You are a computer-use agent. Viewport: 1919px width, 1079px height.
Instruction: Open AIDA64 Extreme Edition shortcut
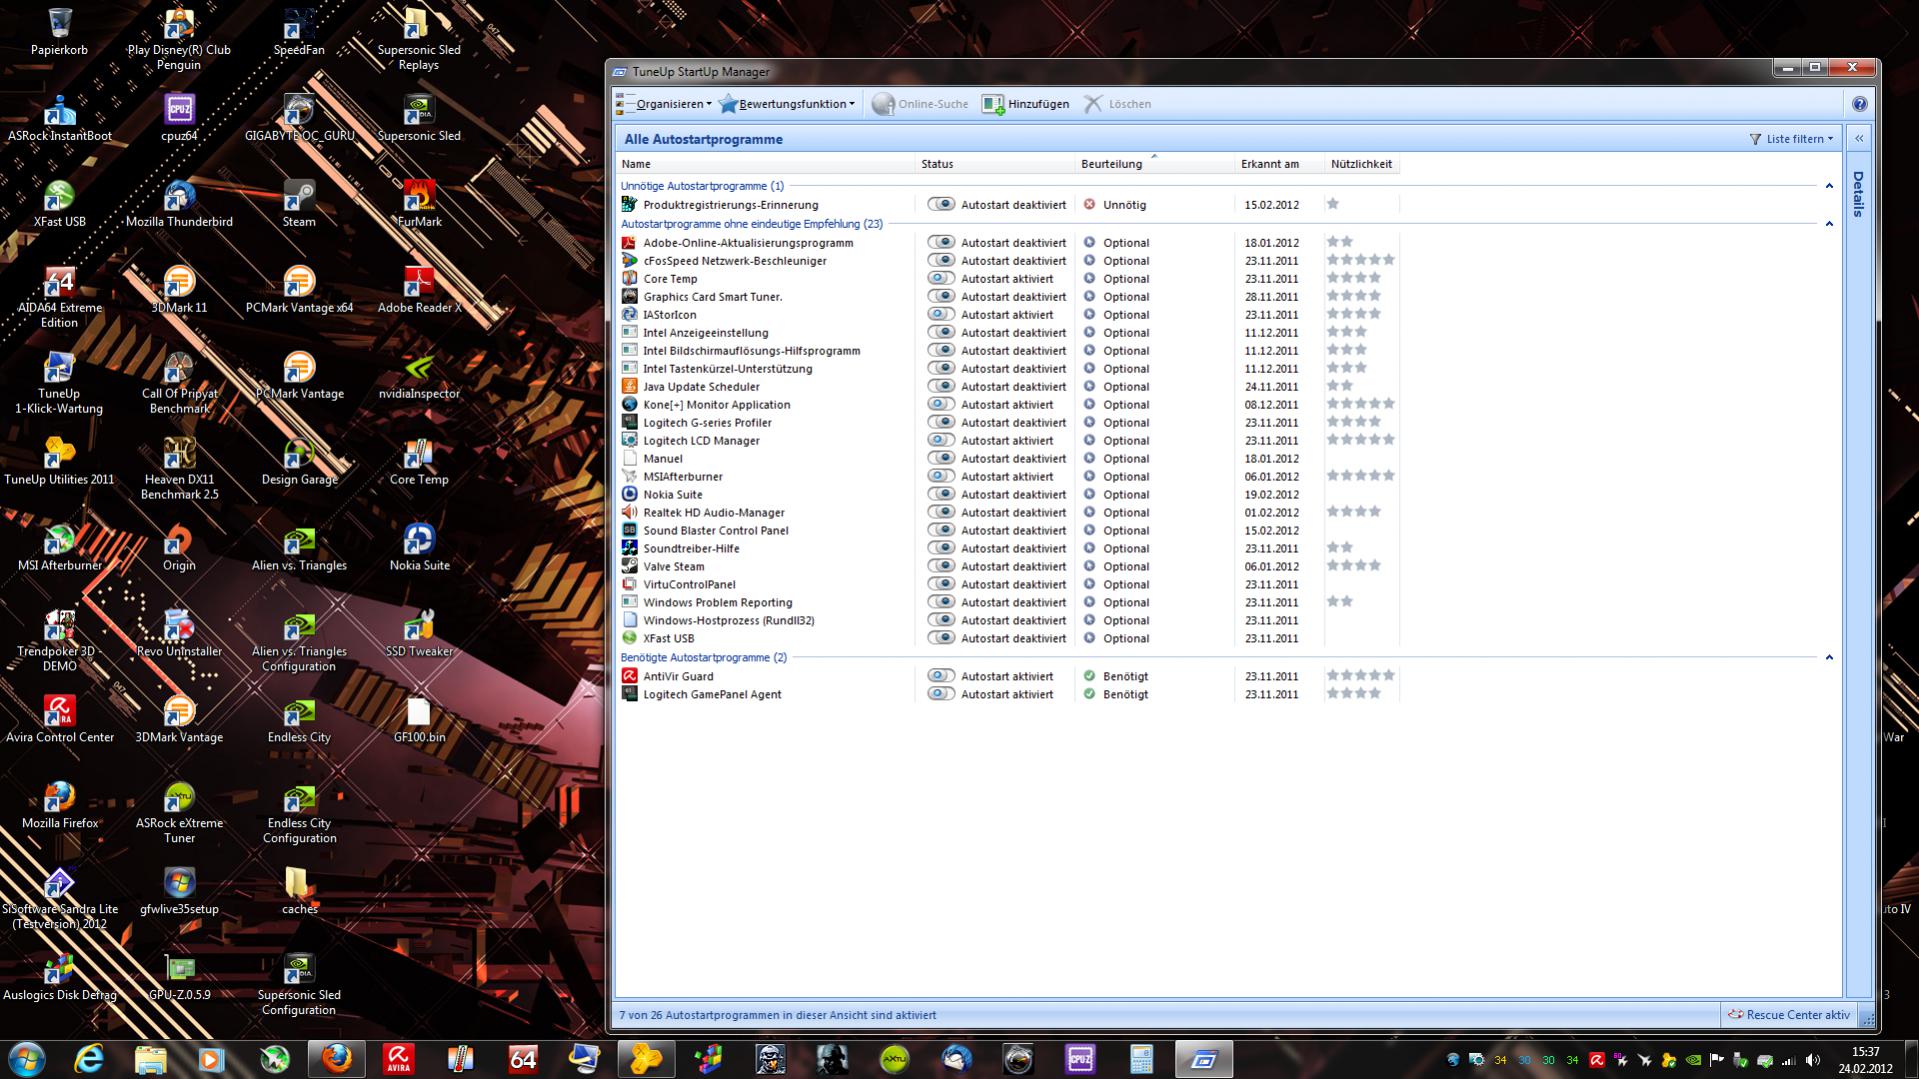(59, 297)
